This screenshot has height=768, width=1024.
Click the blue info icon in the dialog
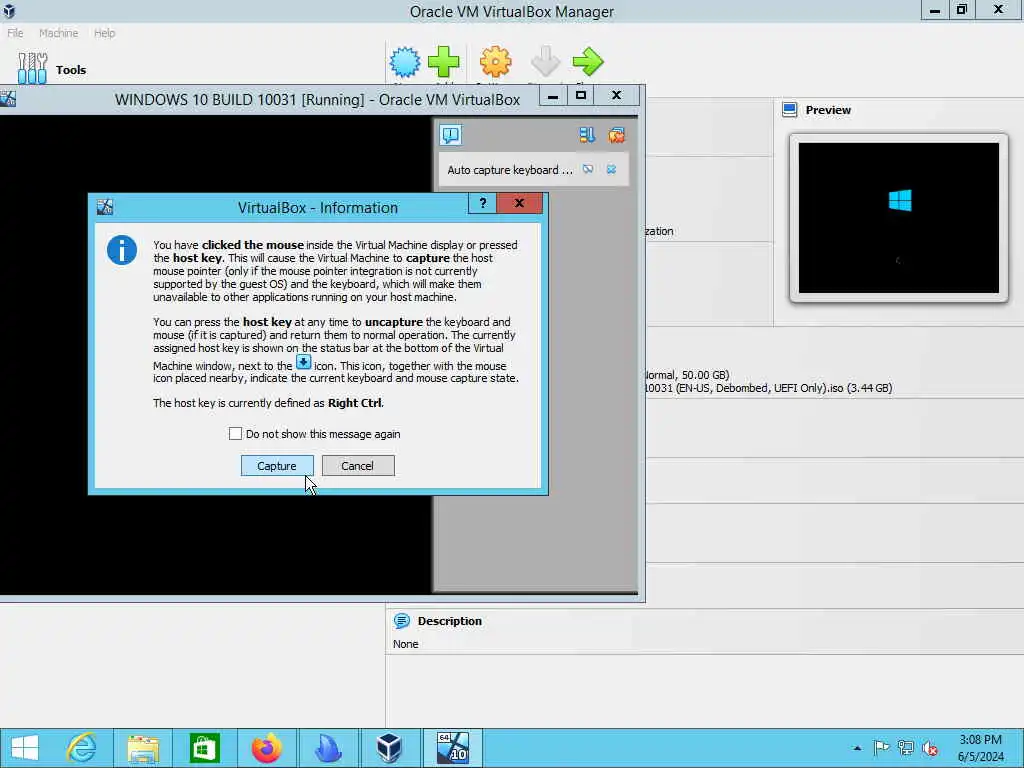[122, 250]
